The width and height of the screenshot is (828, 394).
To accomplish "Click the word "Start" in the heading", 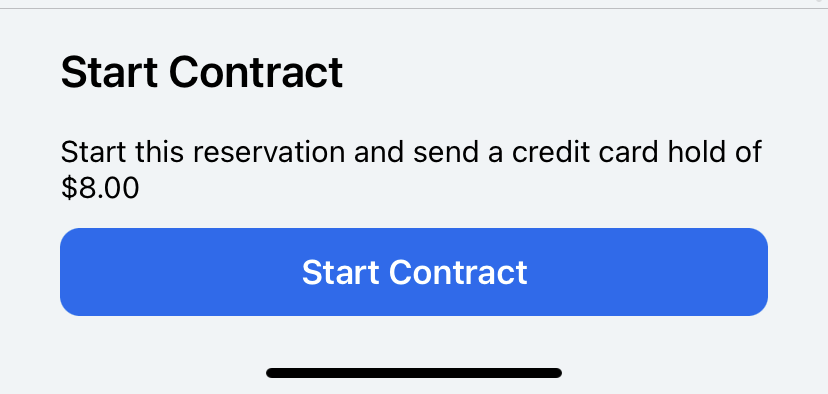I will tap(109, 72).
